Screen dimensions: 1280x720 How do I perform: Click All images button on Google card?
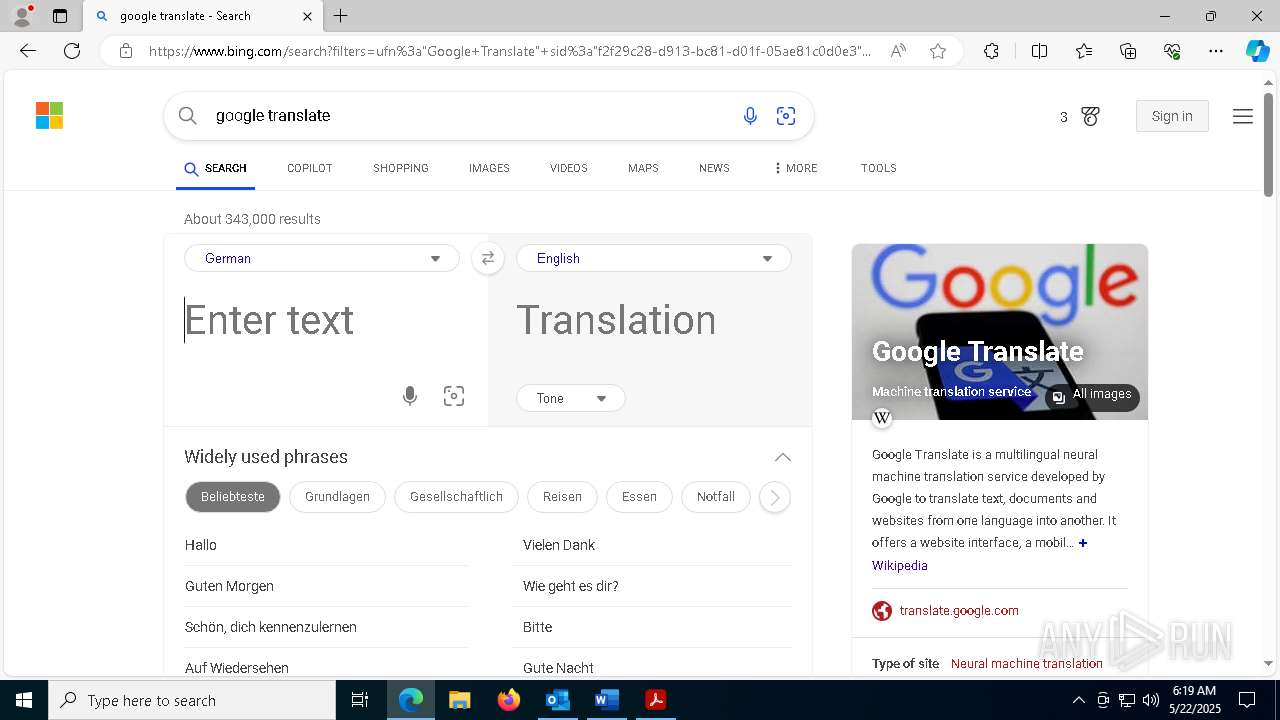click(x=1092, y=395)
